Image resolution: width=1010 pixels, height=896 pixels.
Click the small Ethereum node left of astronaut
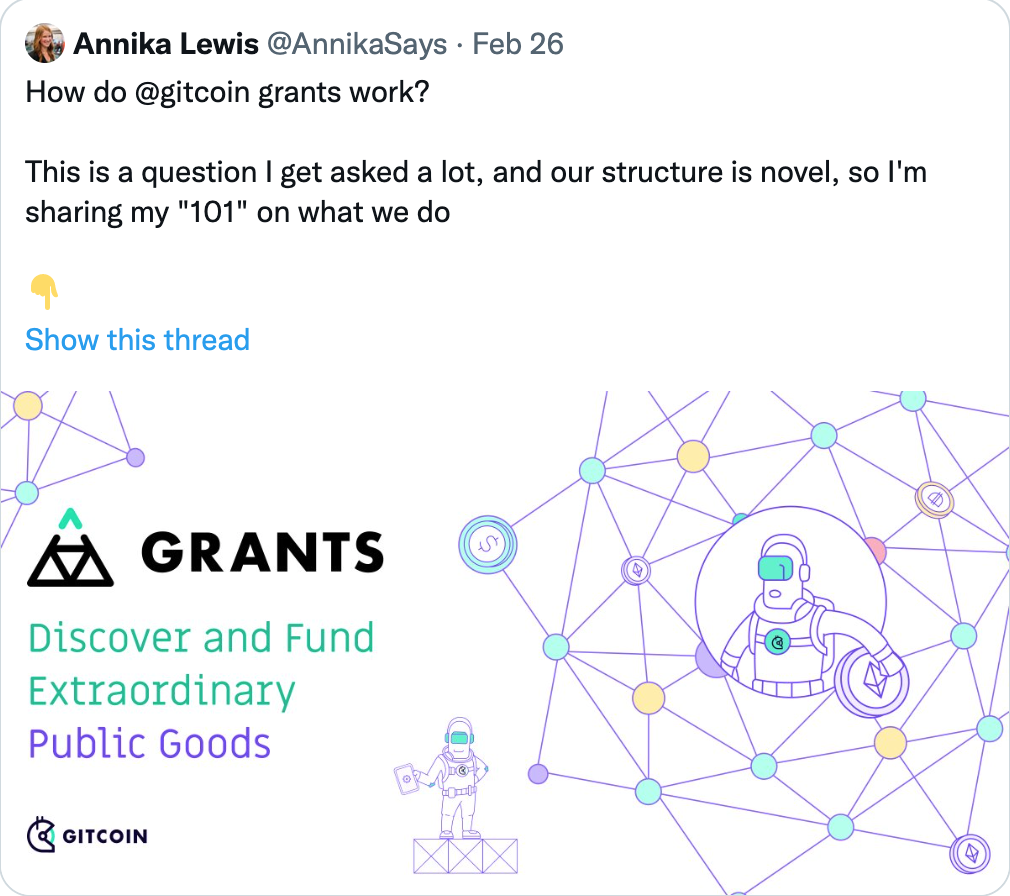636,570
